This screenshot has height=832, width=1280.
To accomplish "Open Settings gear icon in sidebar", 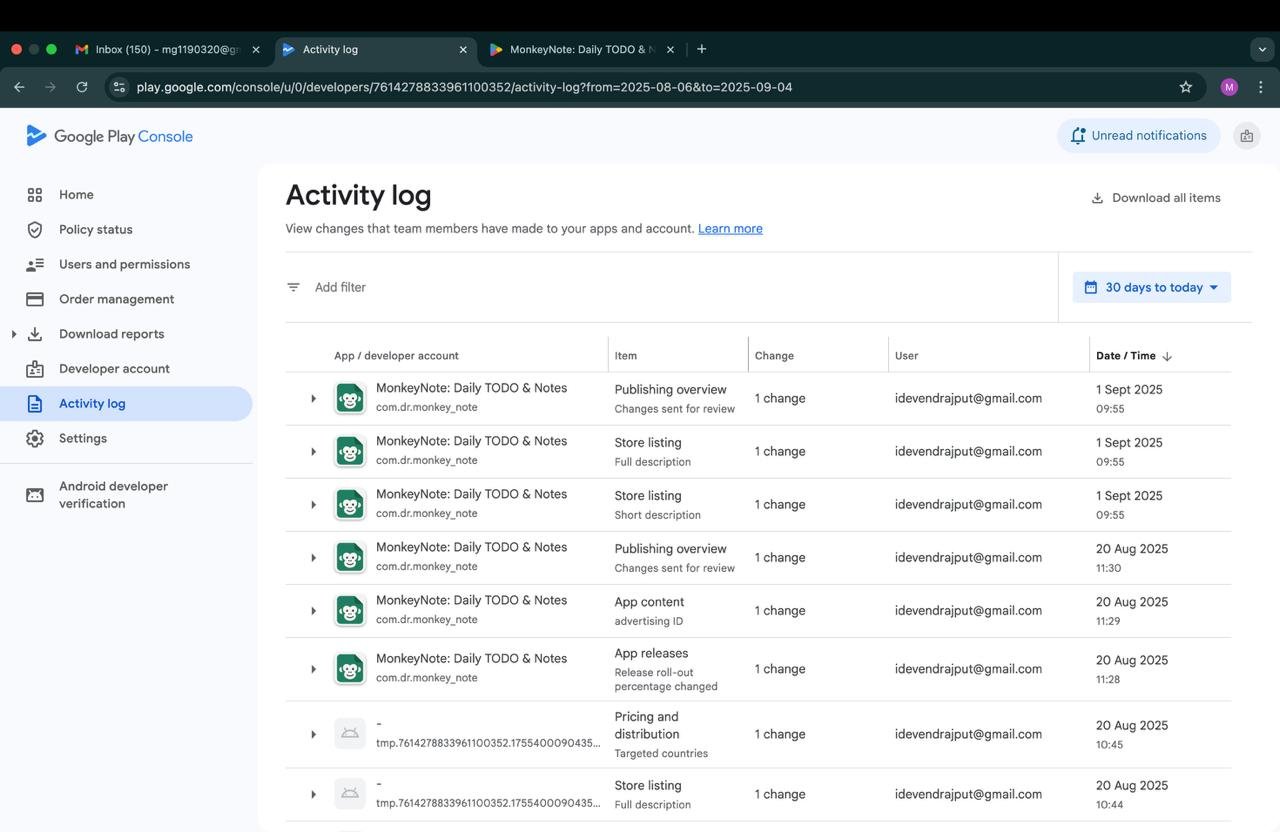I will pyautogui.click(x=35, y=439).
